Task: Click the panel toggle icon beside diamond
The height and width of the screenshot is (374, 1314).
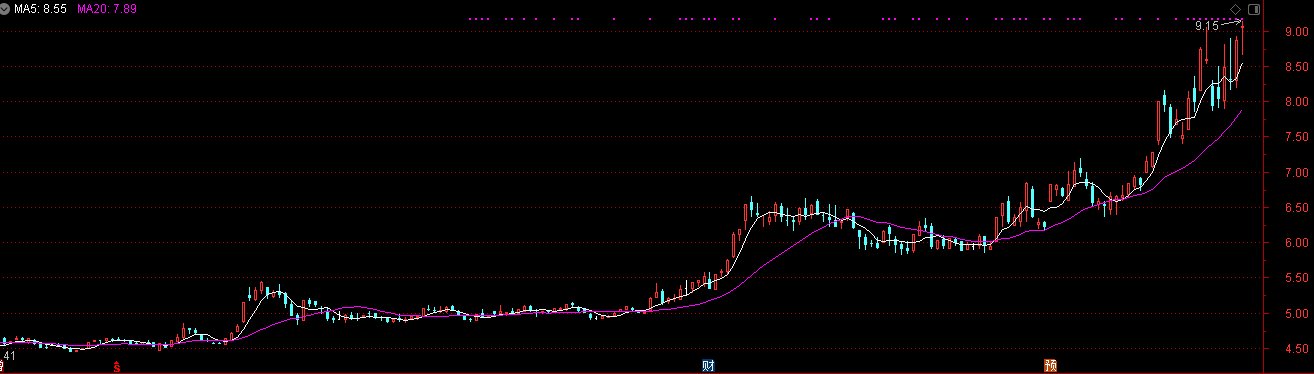Action: pos(1253,9)
